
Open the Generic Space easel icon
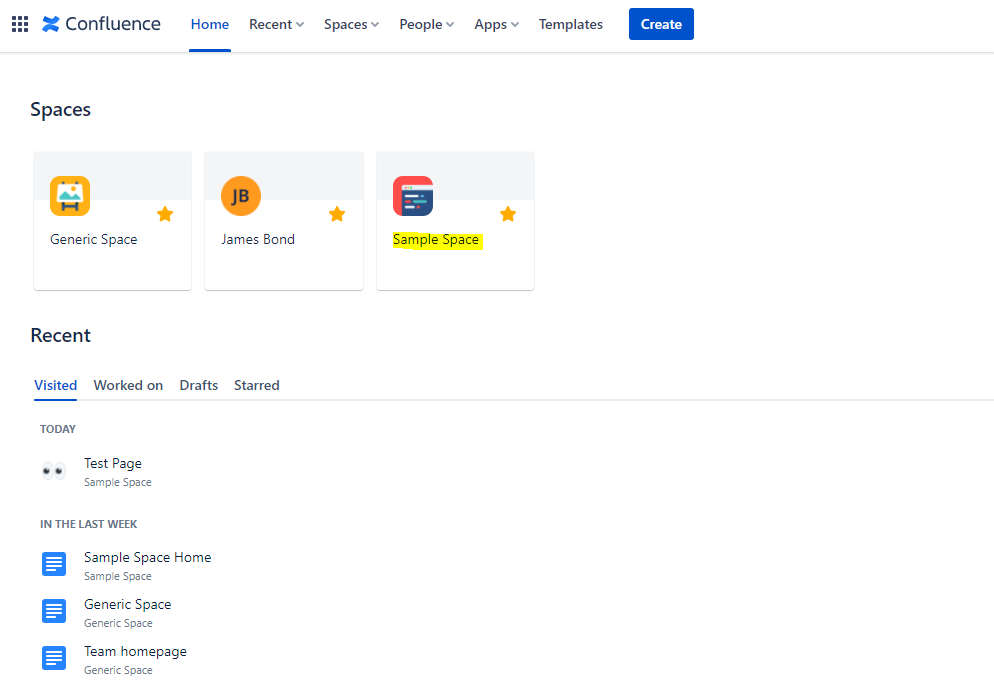click(70, 196)
